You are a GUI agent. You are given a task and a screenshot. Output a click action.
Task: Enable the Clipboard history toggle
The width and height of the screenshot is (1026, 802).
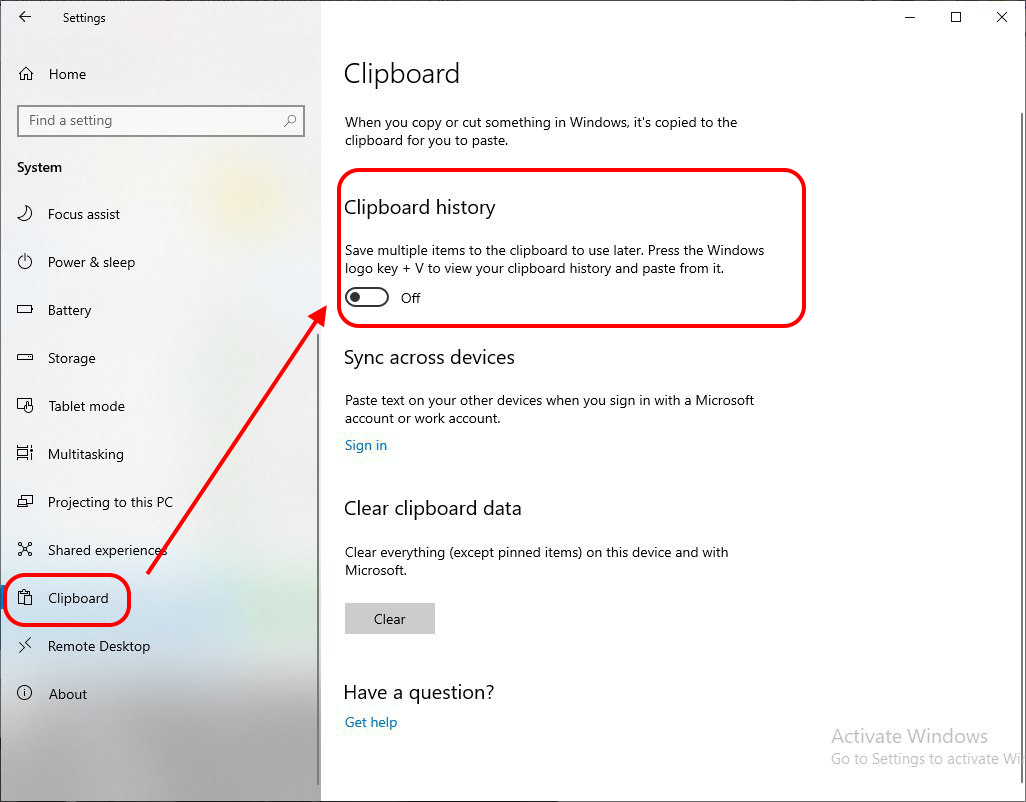[367, 297]
